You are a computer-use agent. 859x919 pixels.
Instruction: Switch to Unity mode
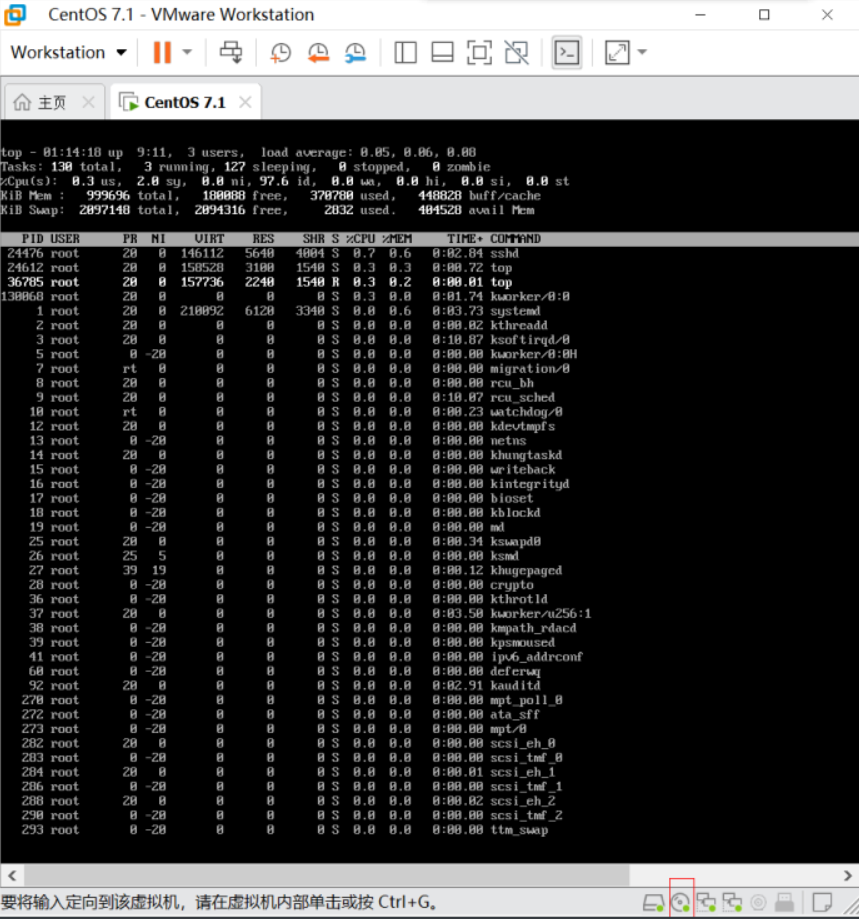point(516,52)
